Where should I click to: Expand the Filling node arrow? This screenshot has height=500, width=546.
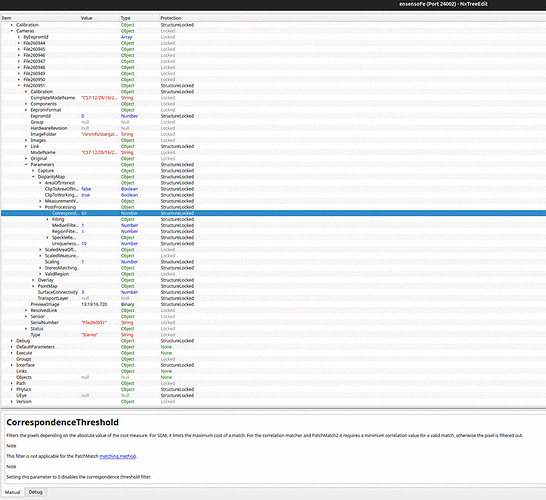[x=48, y=219]
